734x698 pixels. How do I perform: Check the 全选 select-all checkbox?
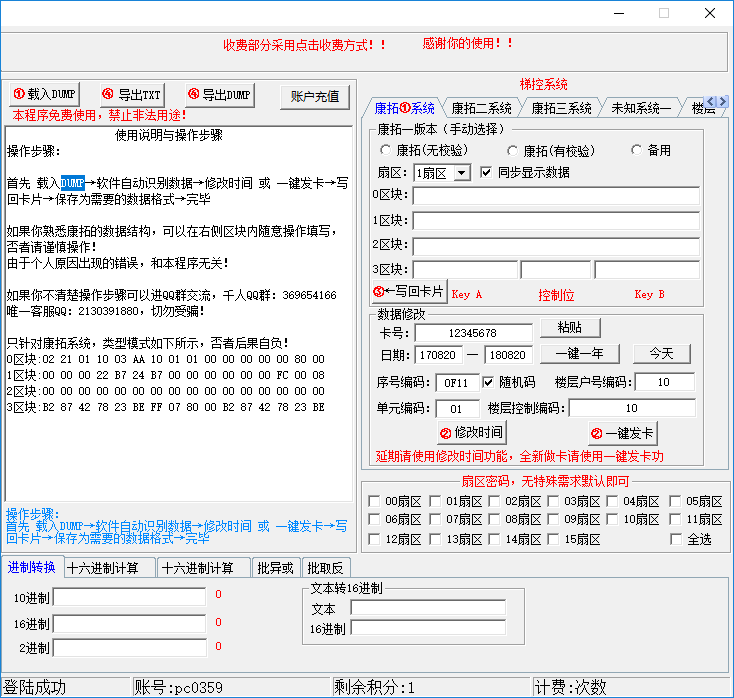[x=675, y=539]
